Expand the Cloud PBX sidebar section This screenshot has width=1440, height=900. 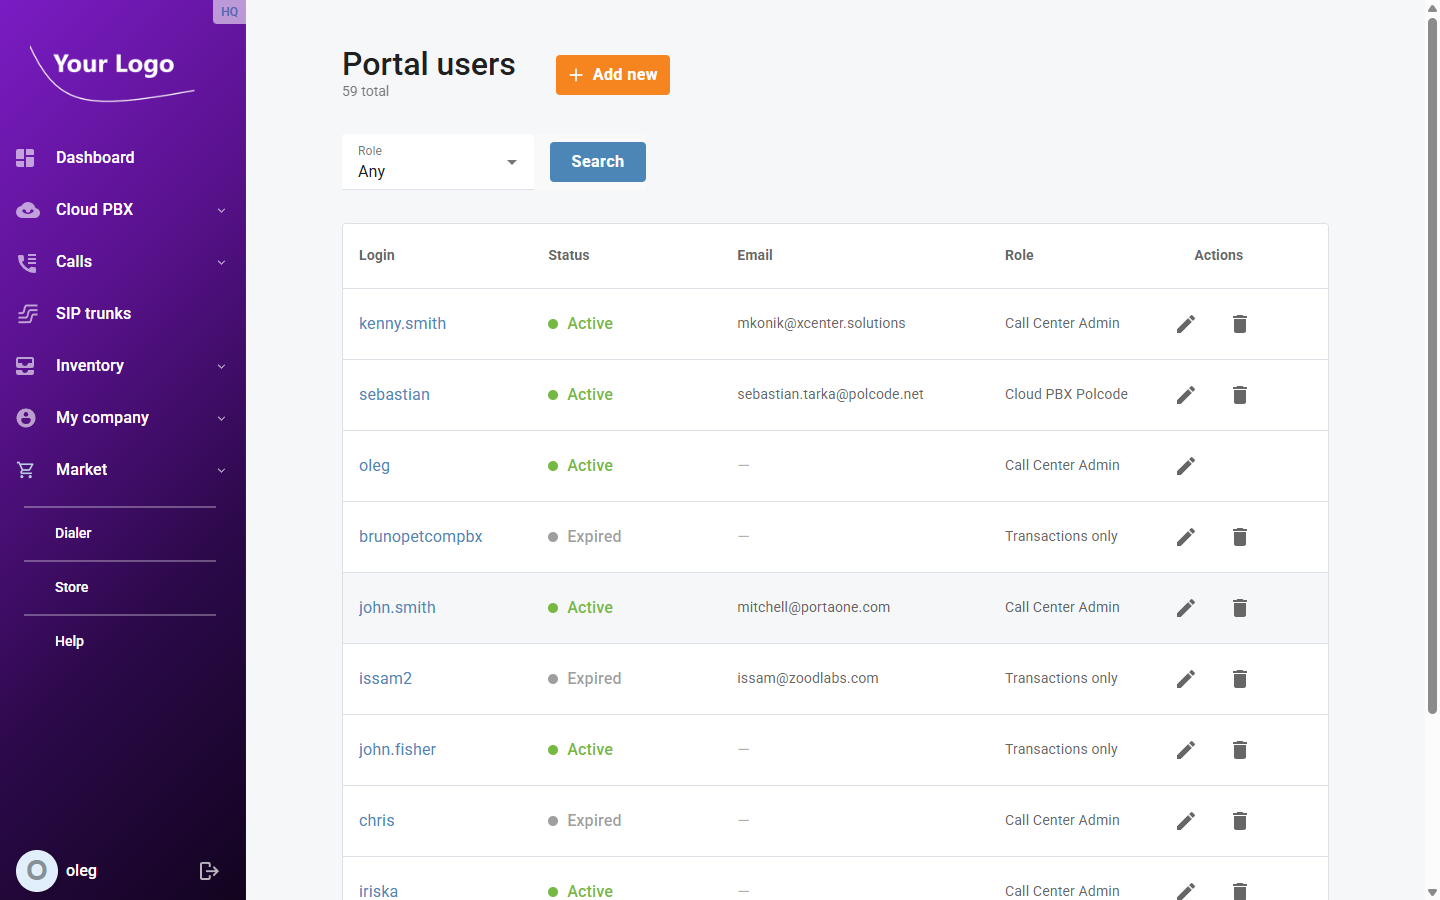click(220, 209)
